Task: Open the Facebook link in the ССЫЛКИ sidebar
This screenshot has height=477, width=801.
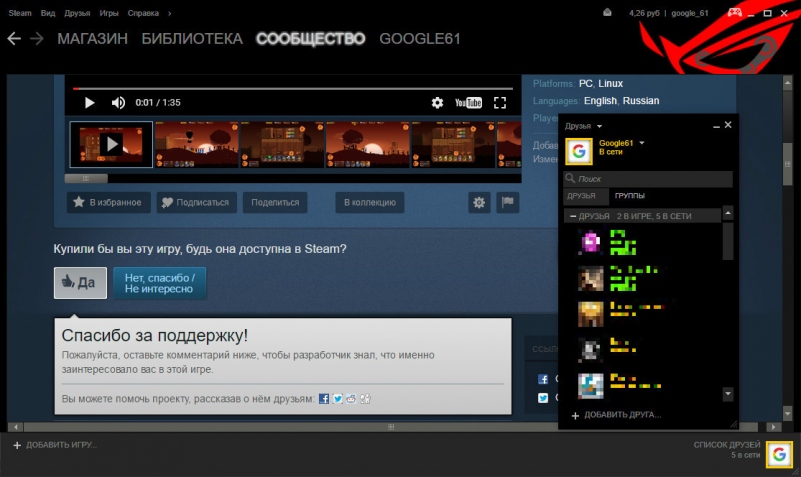Action: [543, 379]
